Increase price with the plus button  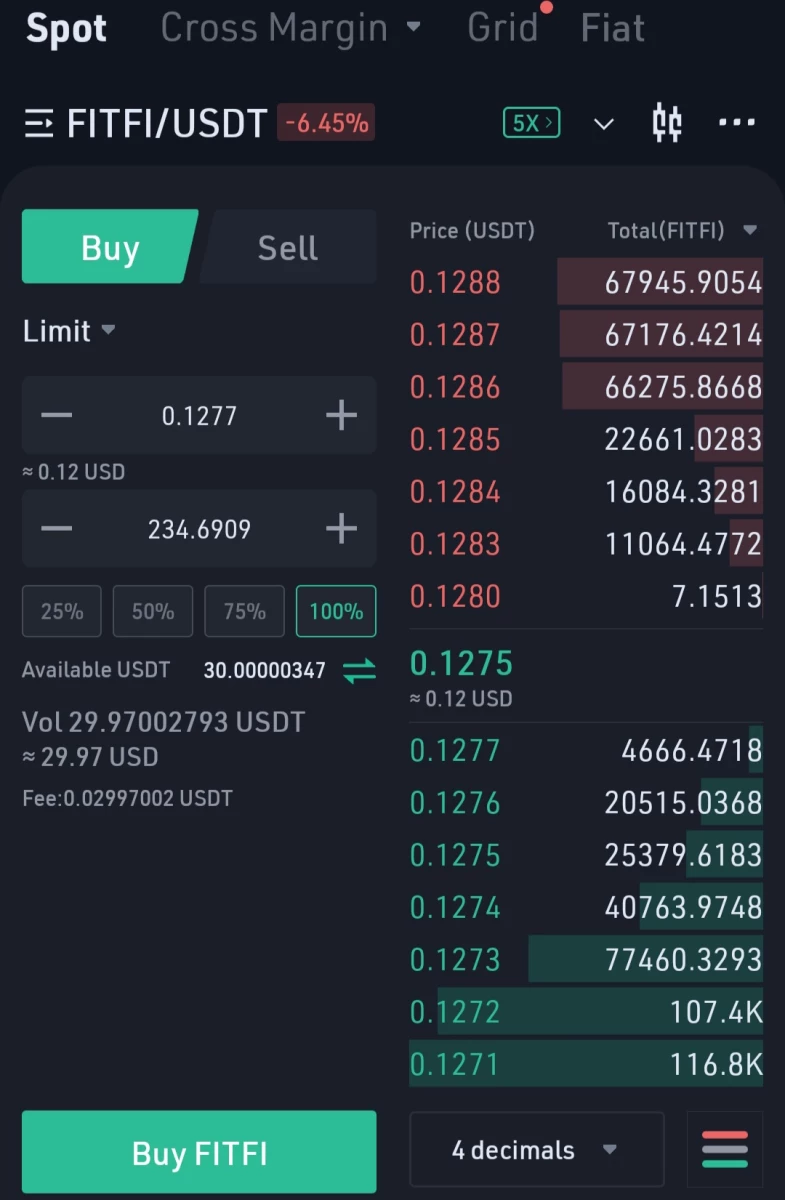tap(342, 415)
